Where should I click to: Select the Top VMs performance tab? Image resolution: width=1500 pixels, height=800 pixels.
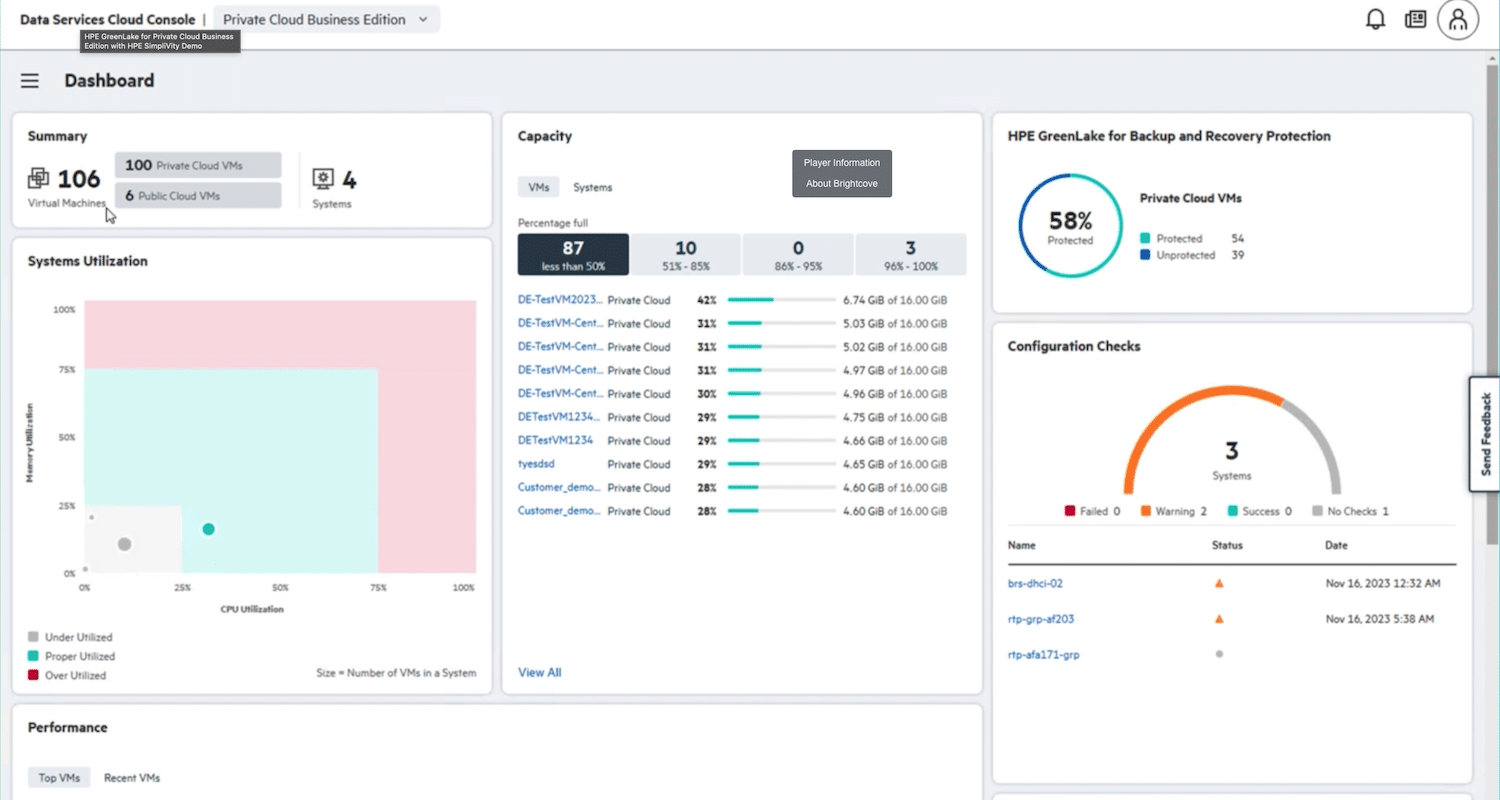tap(59, 777)
